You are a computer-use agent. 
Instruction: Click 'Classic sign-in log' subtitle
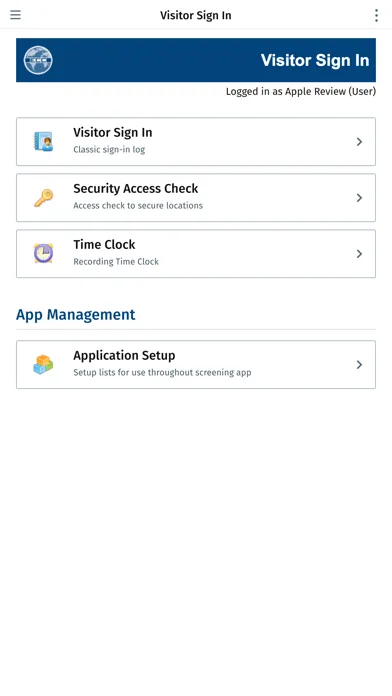click(x=109, y=150)
